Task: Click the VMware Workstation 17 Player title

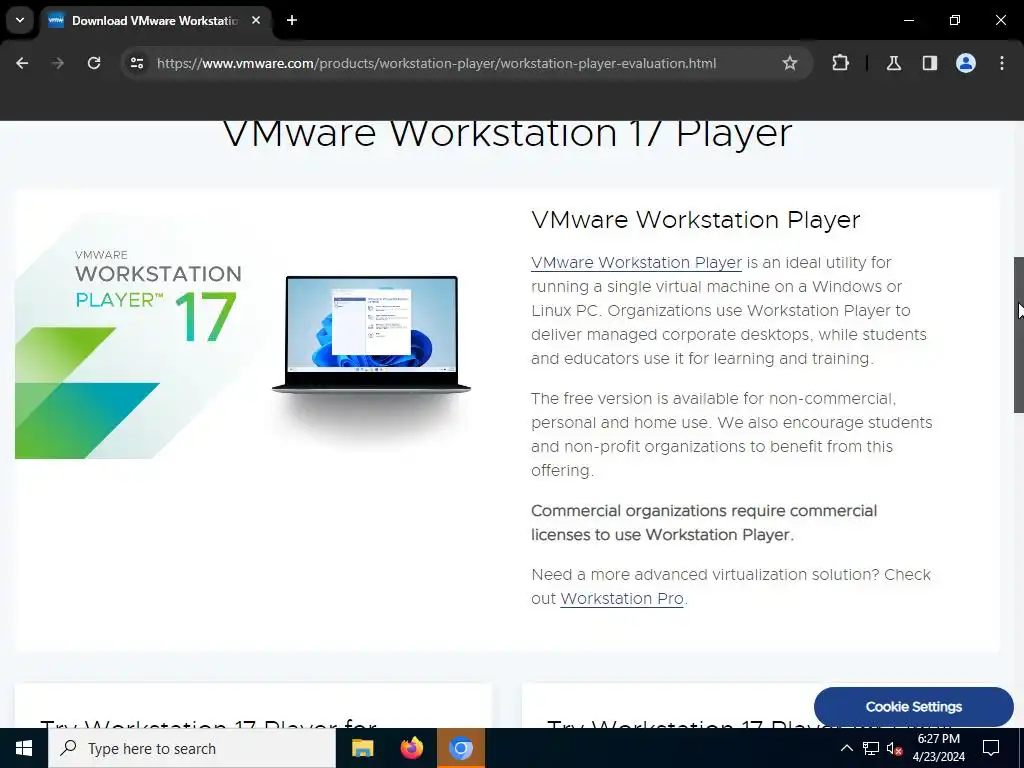Action: point(507,133)
